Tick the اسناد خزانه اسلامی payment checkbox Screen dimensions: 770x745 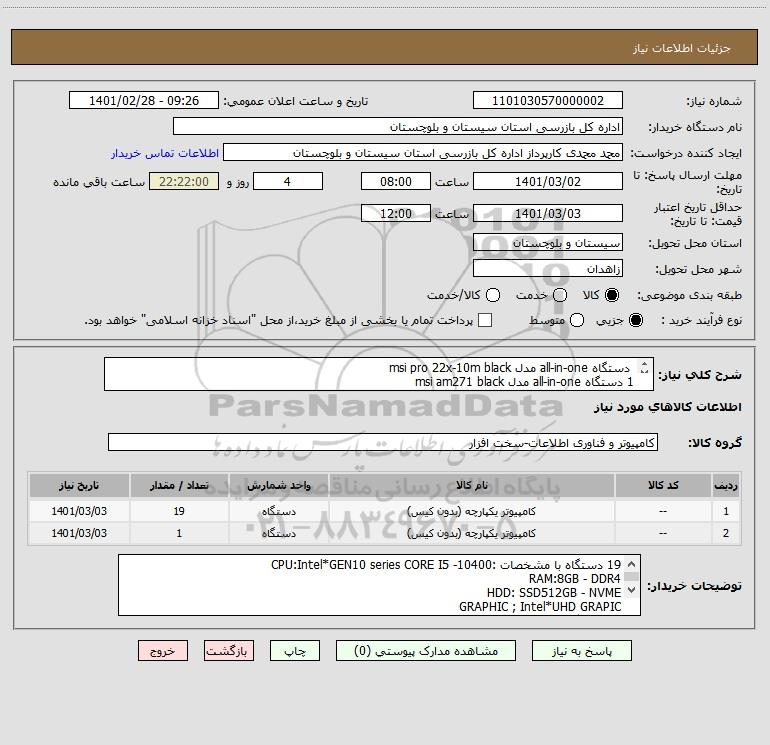point(485,320)
